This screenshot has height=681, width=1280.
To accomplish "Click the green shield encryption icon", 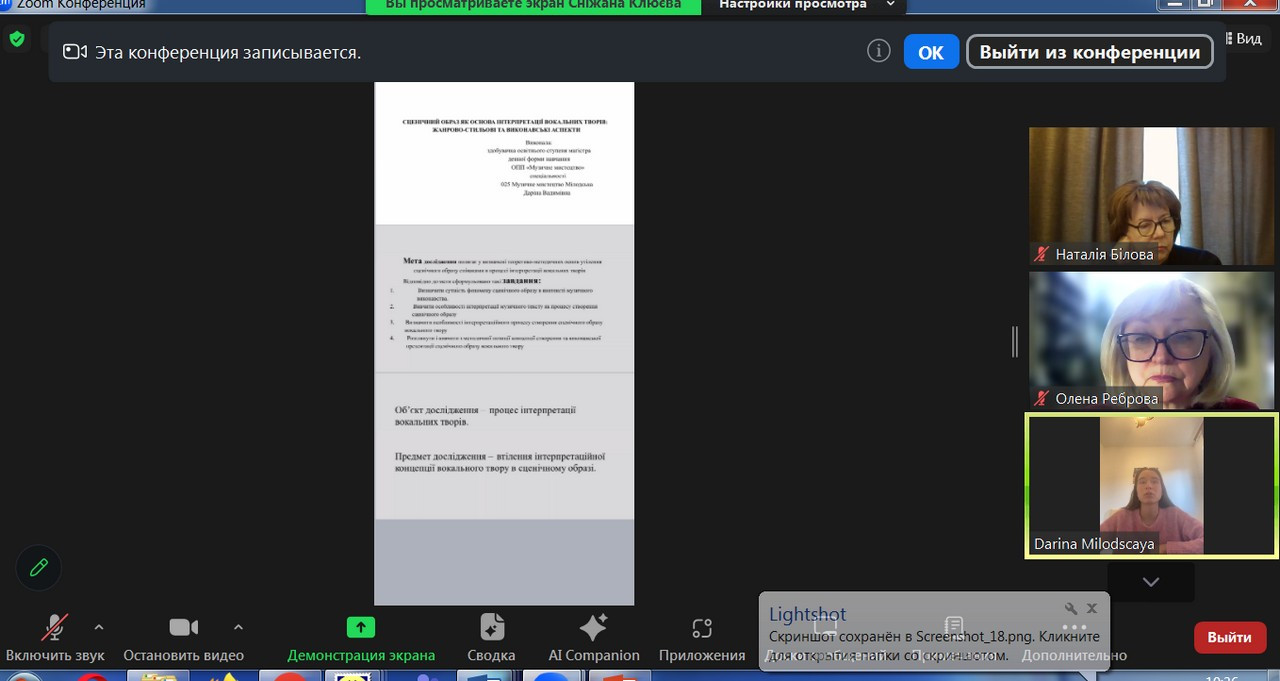I will [17, 39].
